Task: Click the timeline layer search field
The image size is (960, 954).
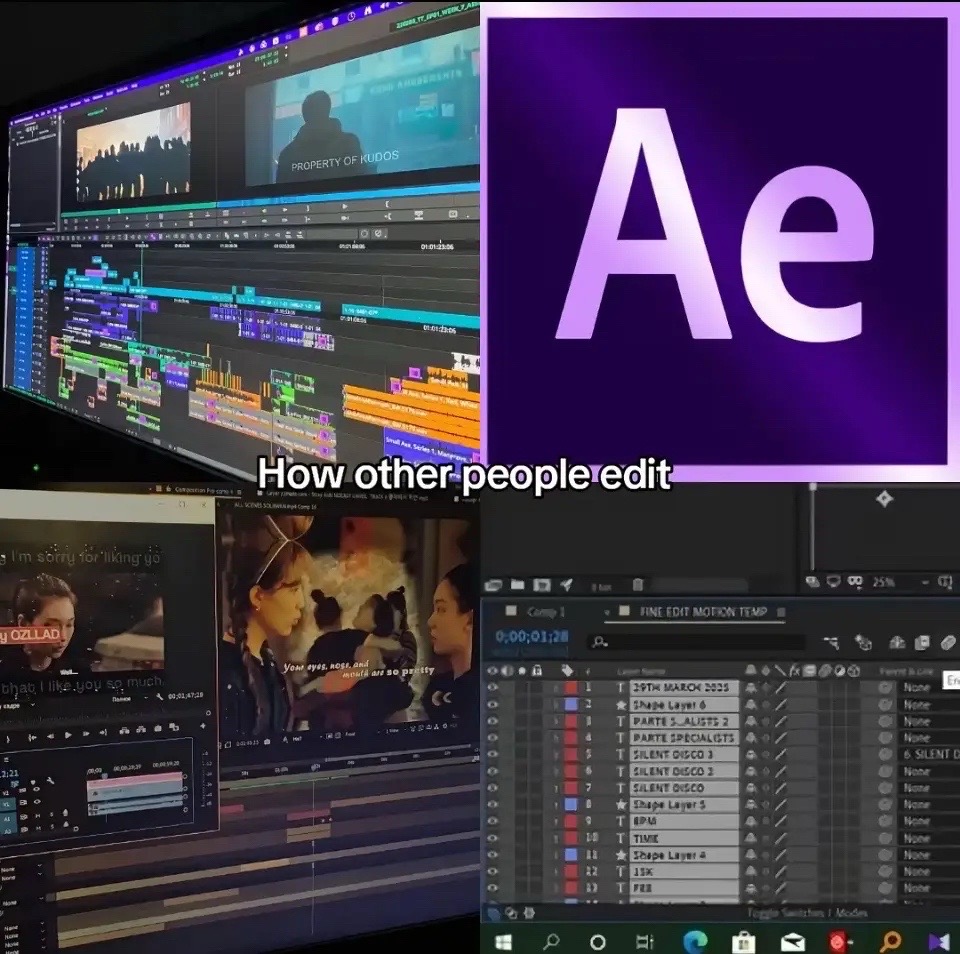Action: coord(697,642)
